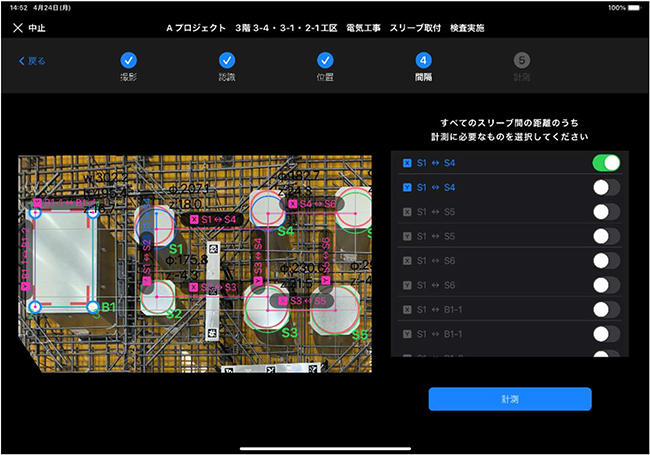The image size is (650, 455).
Task: Click the blue Y icon beside S1 ↔ S4
Action: point(407,187)
